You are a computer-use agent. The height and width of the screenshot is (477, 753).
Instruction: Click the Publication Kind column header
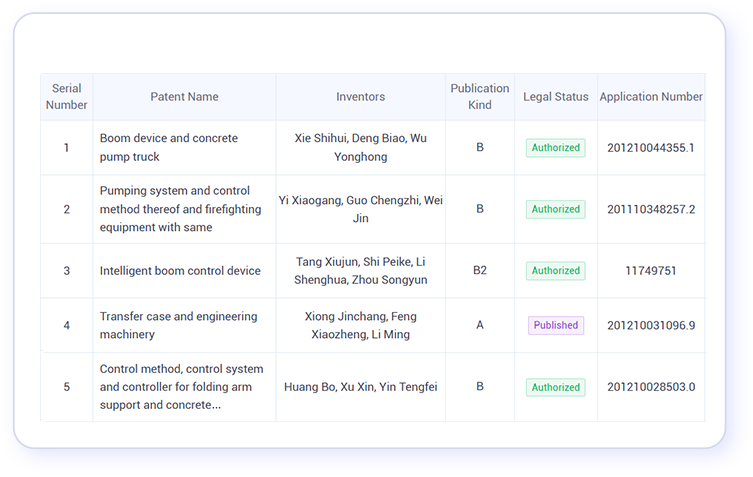tap(480, 97)
